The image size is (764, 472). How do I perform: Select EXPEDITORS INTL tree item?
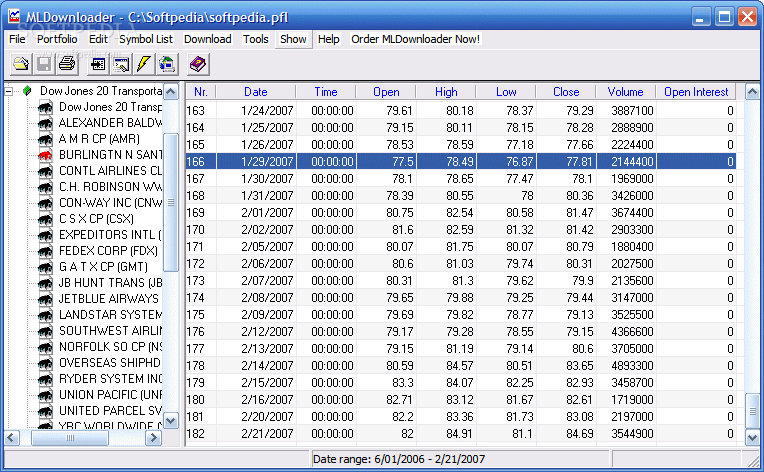(110, 235)
